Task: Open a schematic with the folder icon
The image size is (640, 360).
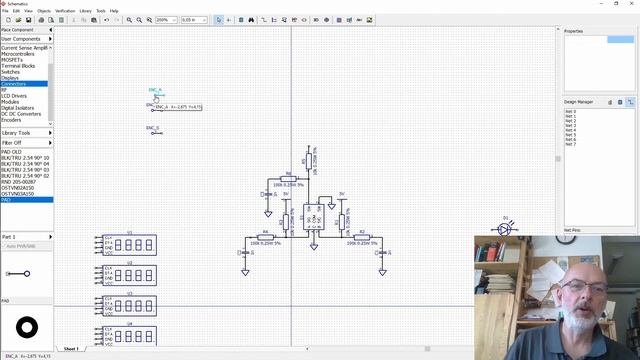Action: point(18,20)
